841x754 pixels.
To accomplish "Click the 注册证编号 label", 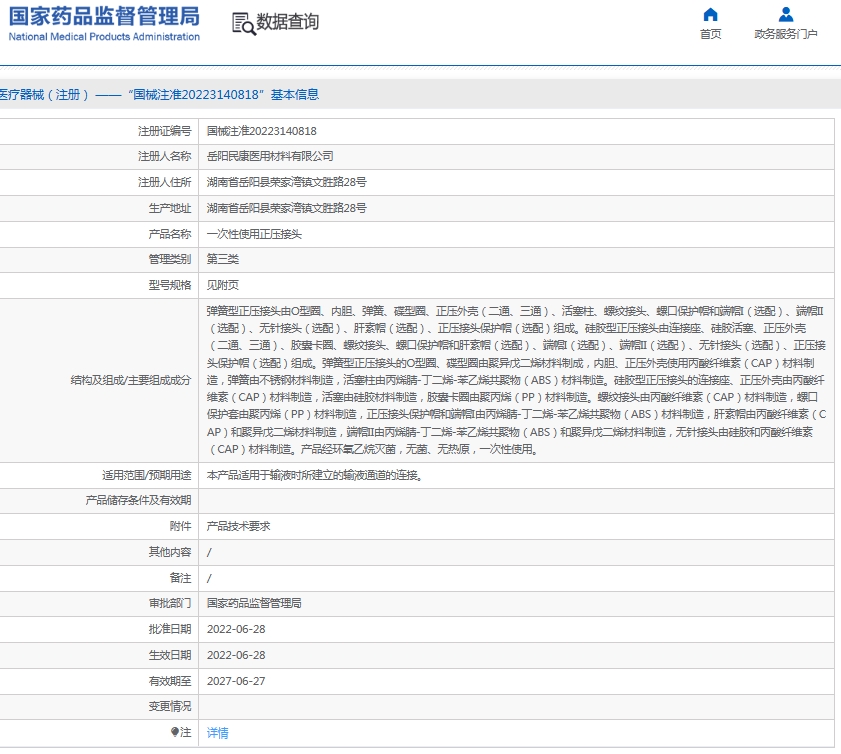I will tap(165, 131).
